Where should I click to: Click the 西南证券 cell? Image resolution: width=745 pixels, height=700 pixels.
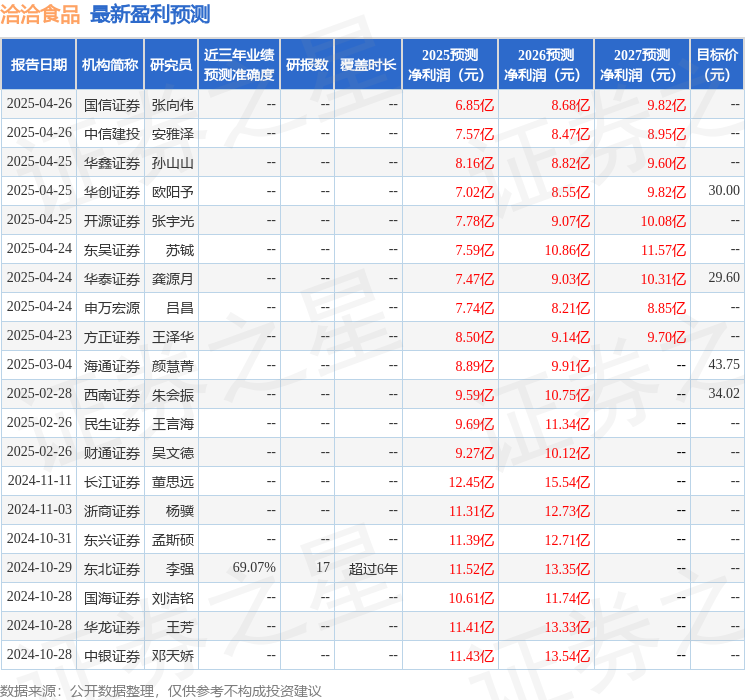pyautogui.click(x=112, y=395)
